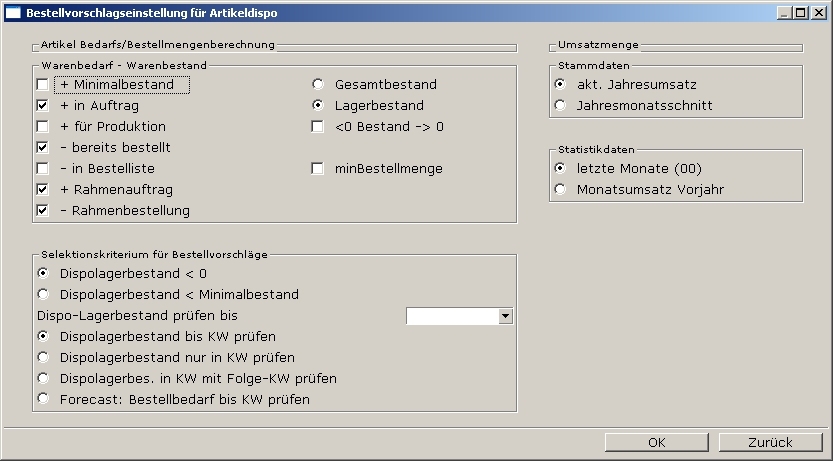The height and width of the screenshot is (461, 833).
Task: Select the Gesamtbestand radio button
Action: coord(318,85)
